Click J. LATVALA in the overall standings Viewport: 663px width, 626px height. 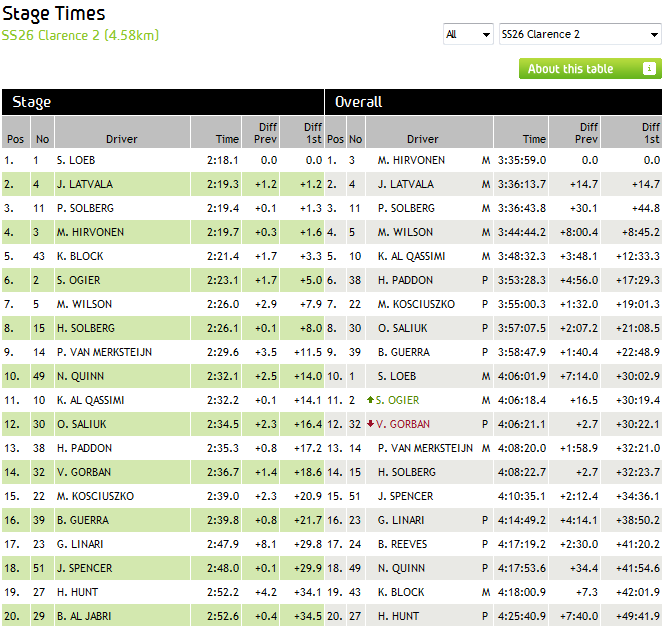[x=406, y=184]
